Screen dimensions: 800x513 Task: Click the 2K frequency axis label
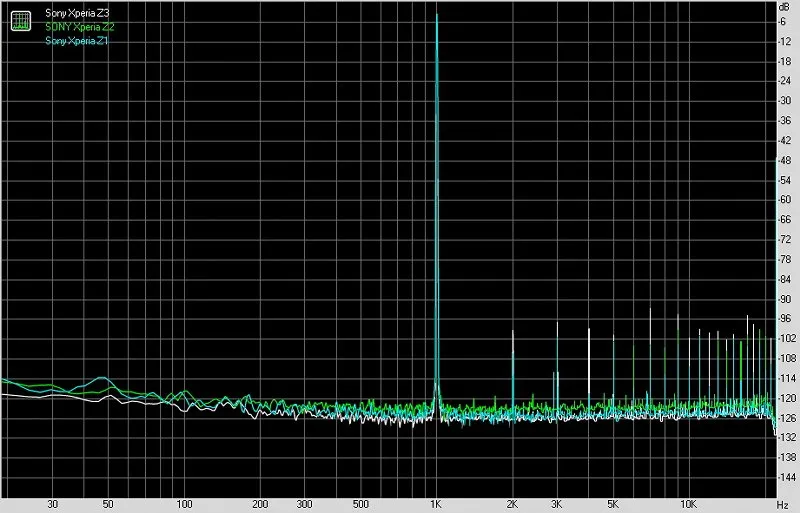click(512, 504)
